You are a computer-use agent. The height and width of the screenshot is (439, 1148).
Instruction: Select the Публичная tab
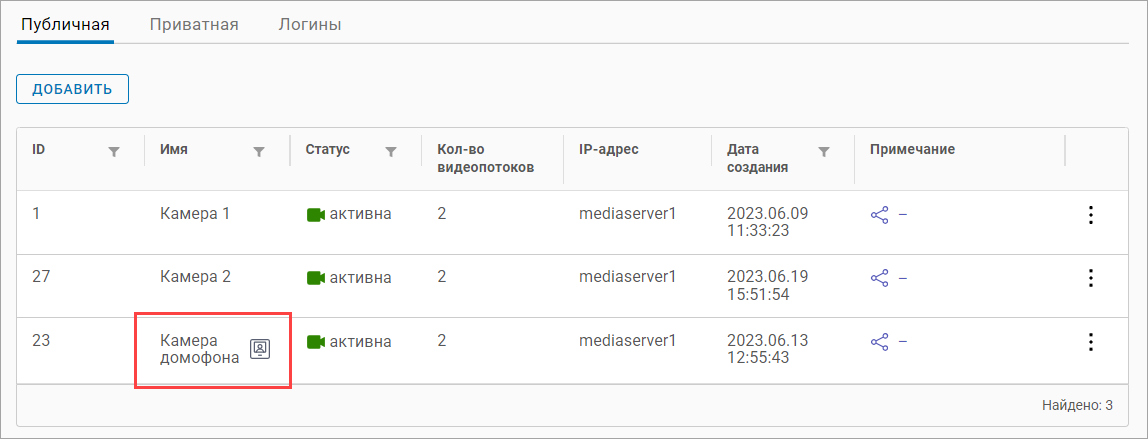pos(65,24)
